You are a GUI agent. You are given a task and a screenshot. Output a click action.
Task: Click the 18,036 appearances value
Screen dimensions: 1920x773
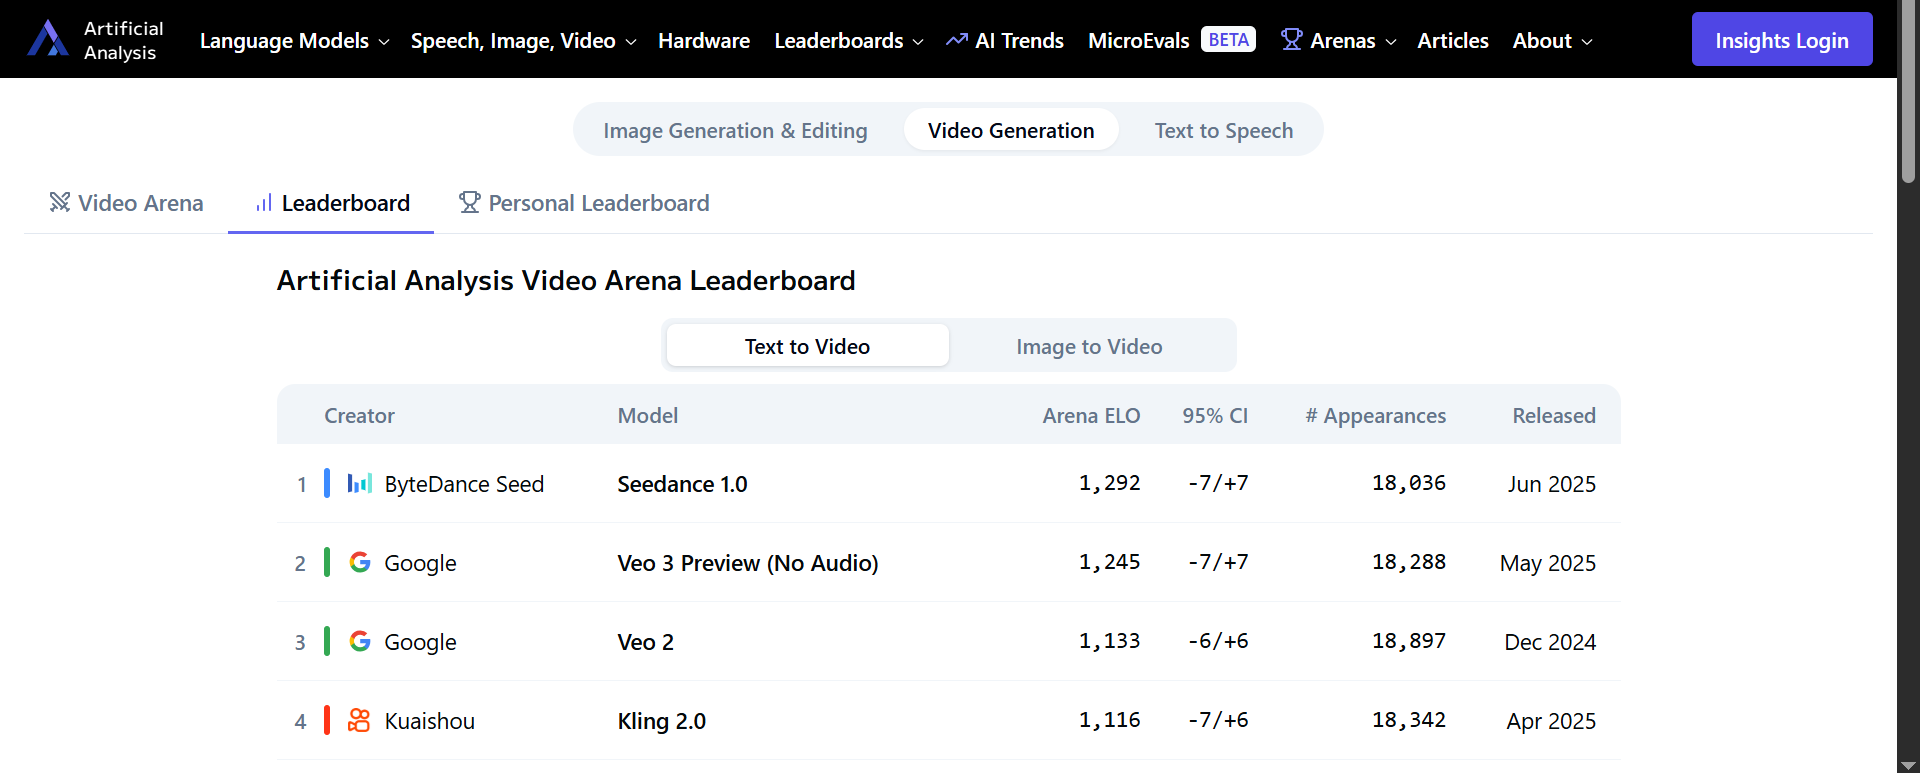1409,483
